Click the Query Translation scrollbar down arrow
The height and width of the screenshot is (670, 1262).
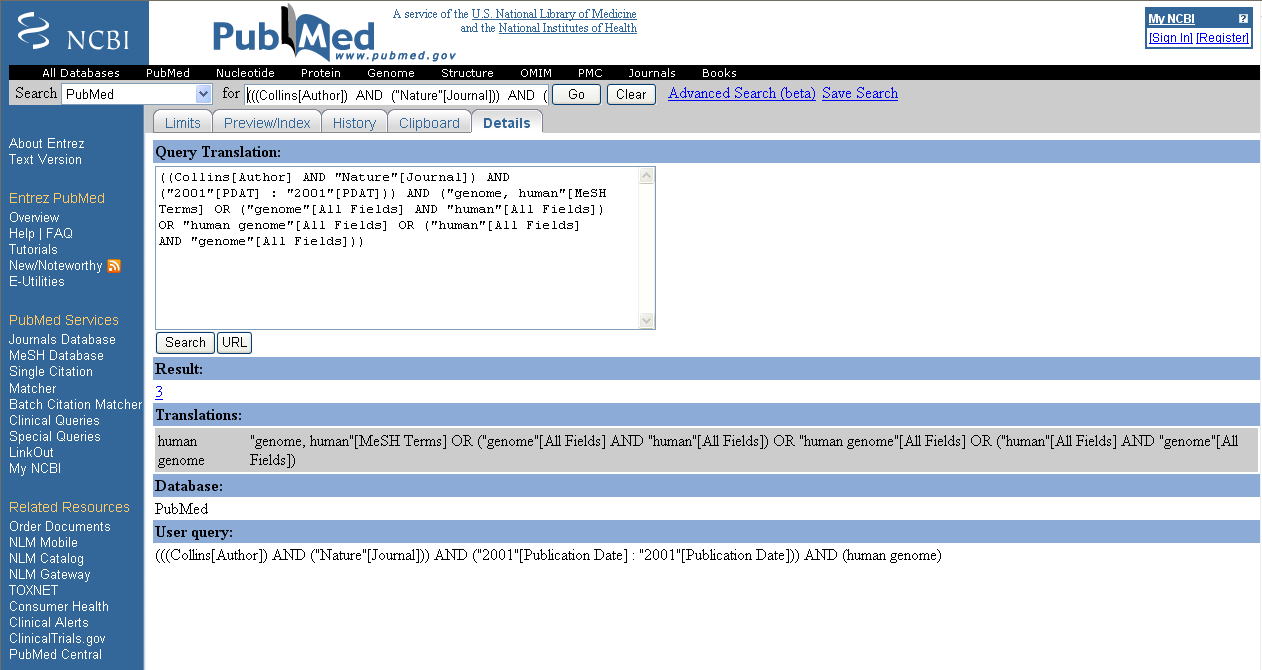[x=646, y=320]
